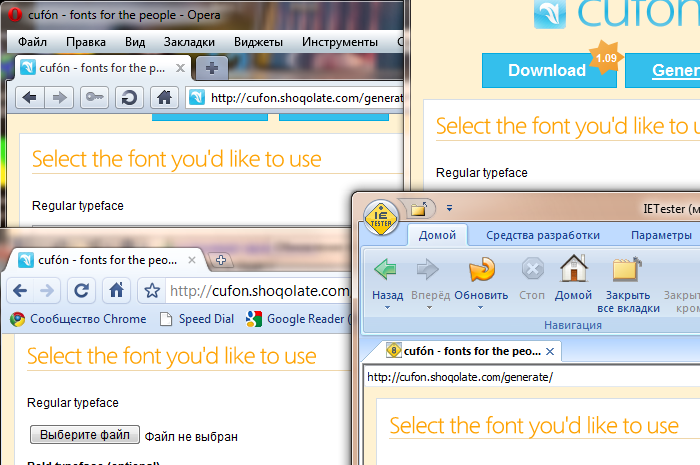Viewport: 700px width, 465px height.
Task: Click the Opera address bar URL
Action: point(307,98)
